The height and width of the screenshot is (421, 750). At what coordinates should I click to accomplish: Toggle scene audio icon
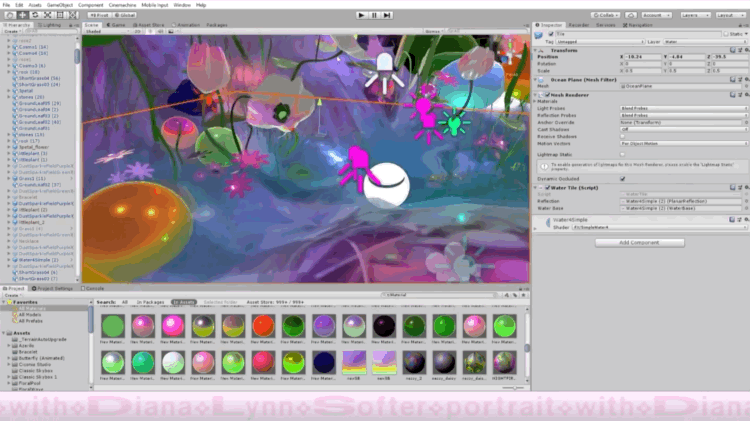(x=160, y=32)
